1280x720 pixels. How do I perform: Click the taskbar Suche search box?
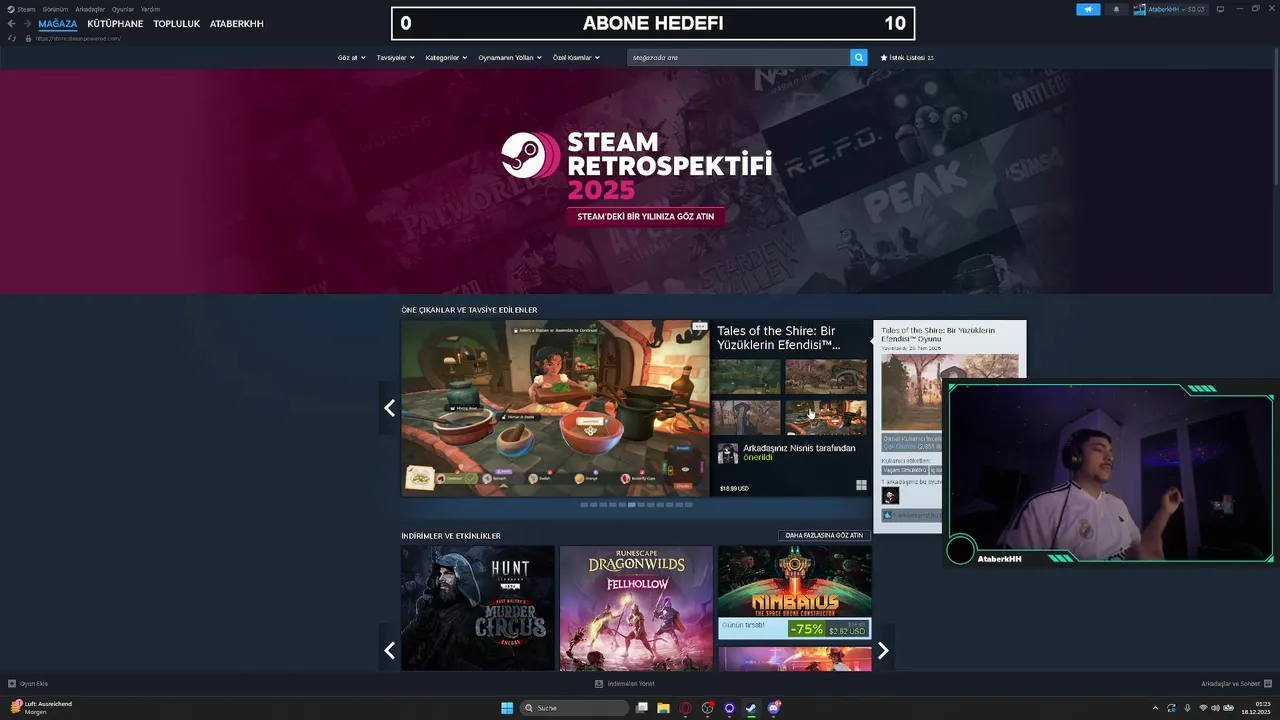click(x=575, y=708)
